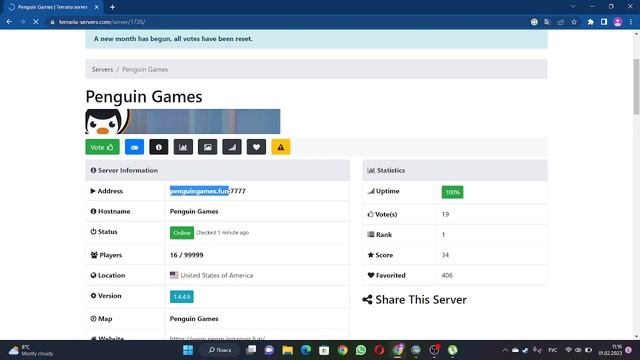Click the highlighted penguingames.fun address text
The height and width of the screenshot is (360, 640).
click(199, 191)
